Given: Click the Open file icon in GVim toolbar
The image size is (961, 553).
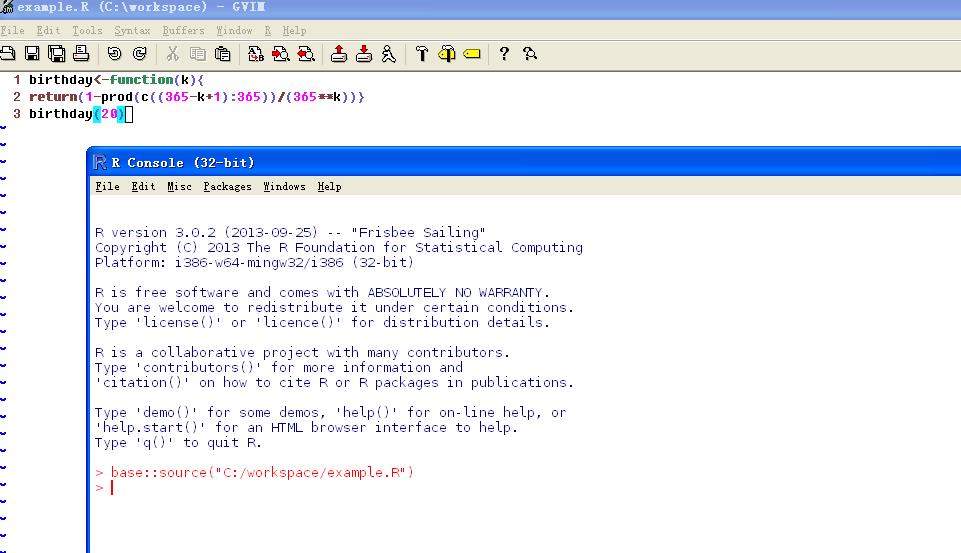Looking at the screenshot, I should pyautogui.click(x=7, y=54).
